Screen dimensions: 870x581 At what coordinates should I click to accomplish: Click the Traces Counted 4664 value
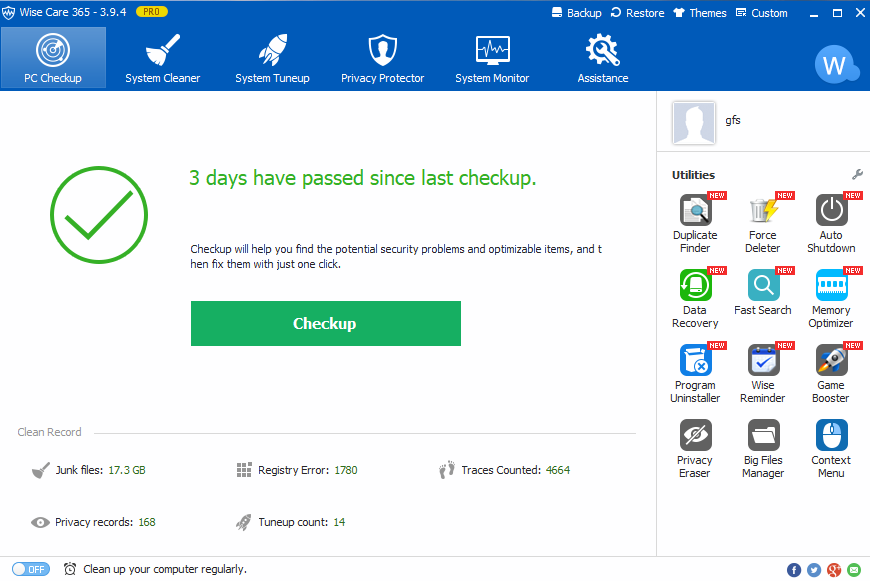click(558, 470)
